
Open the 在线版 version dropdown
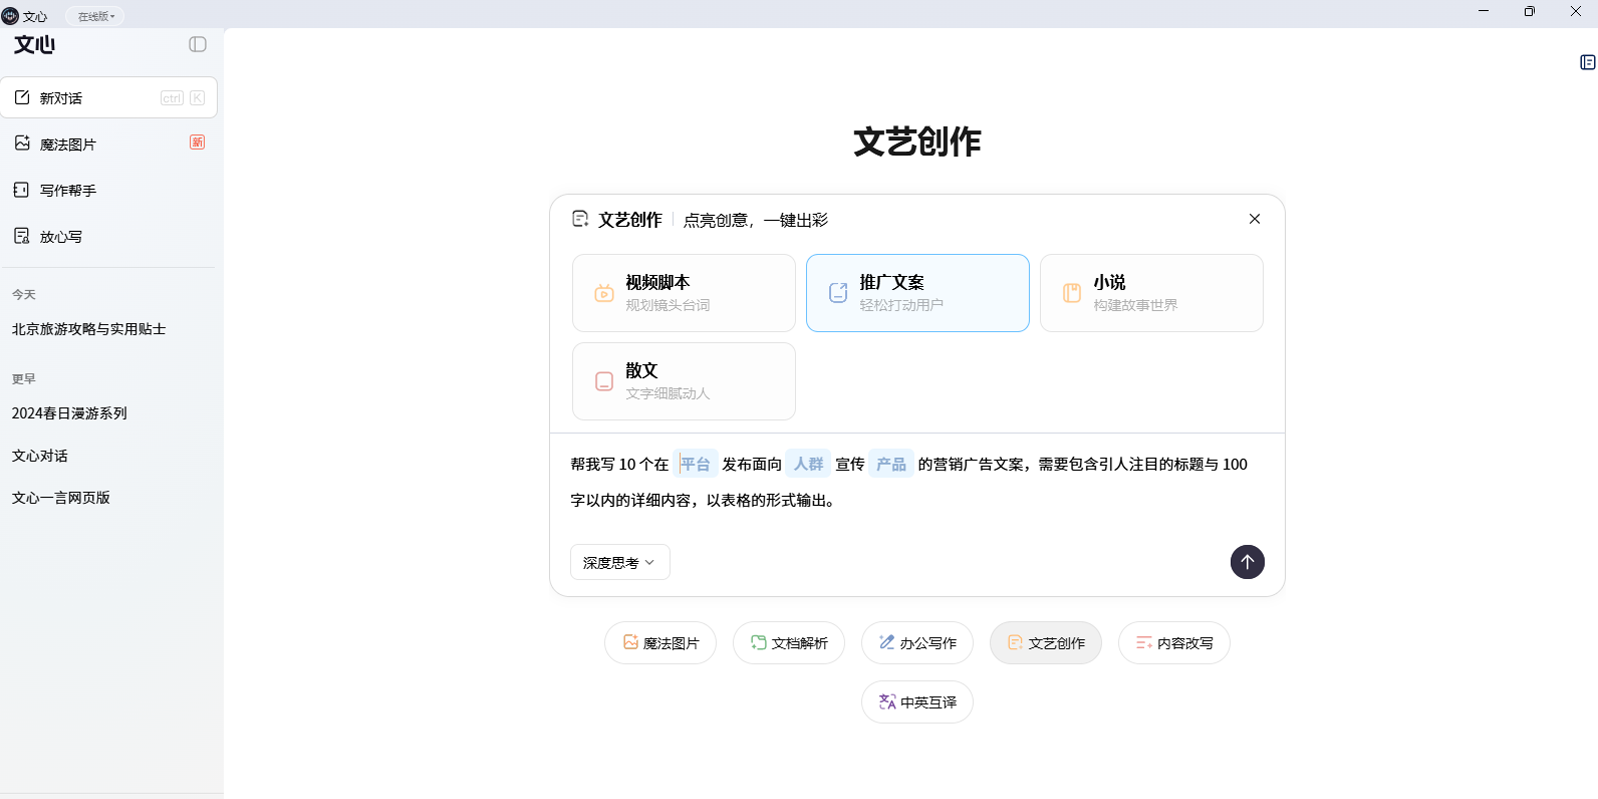pos(96,16)
